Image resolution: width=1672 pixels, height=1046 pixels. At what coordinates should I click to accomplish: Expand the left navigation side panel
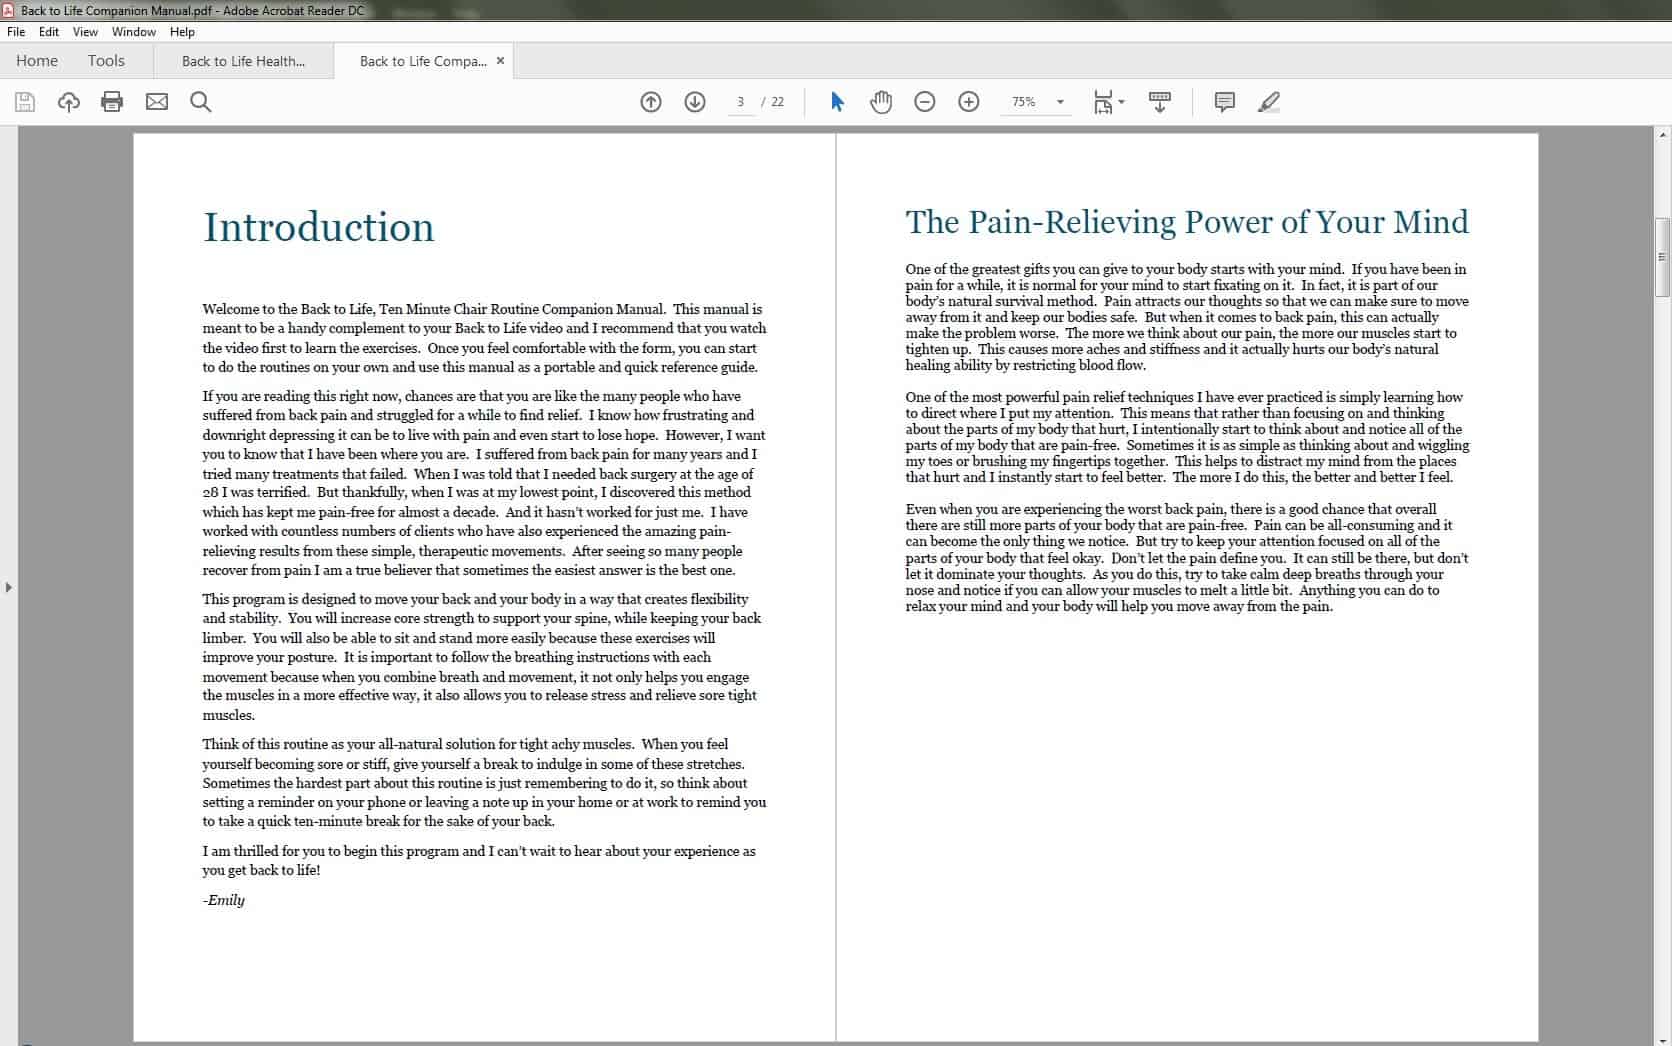(x=8, y=587)
